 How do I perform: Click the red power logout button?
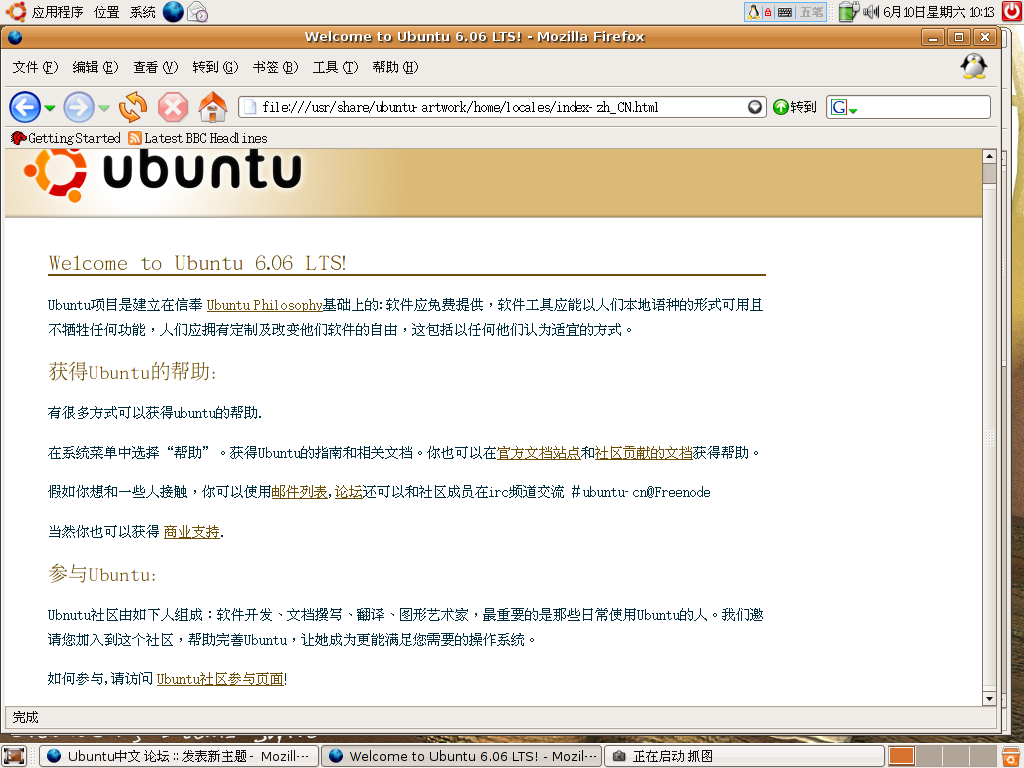coord(1012,11)
